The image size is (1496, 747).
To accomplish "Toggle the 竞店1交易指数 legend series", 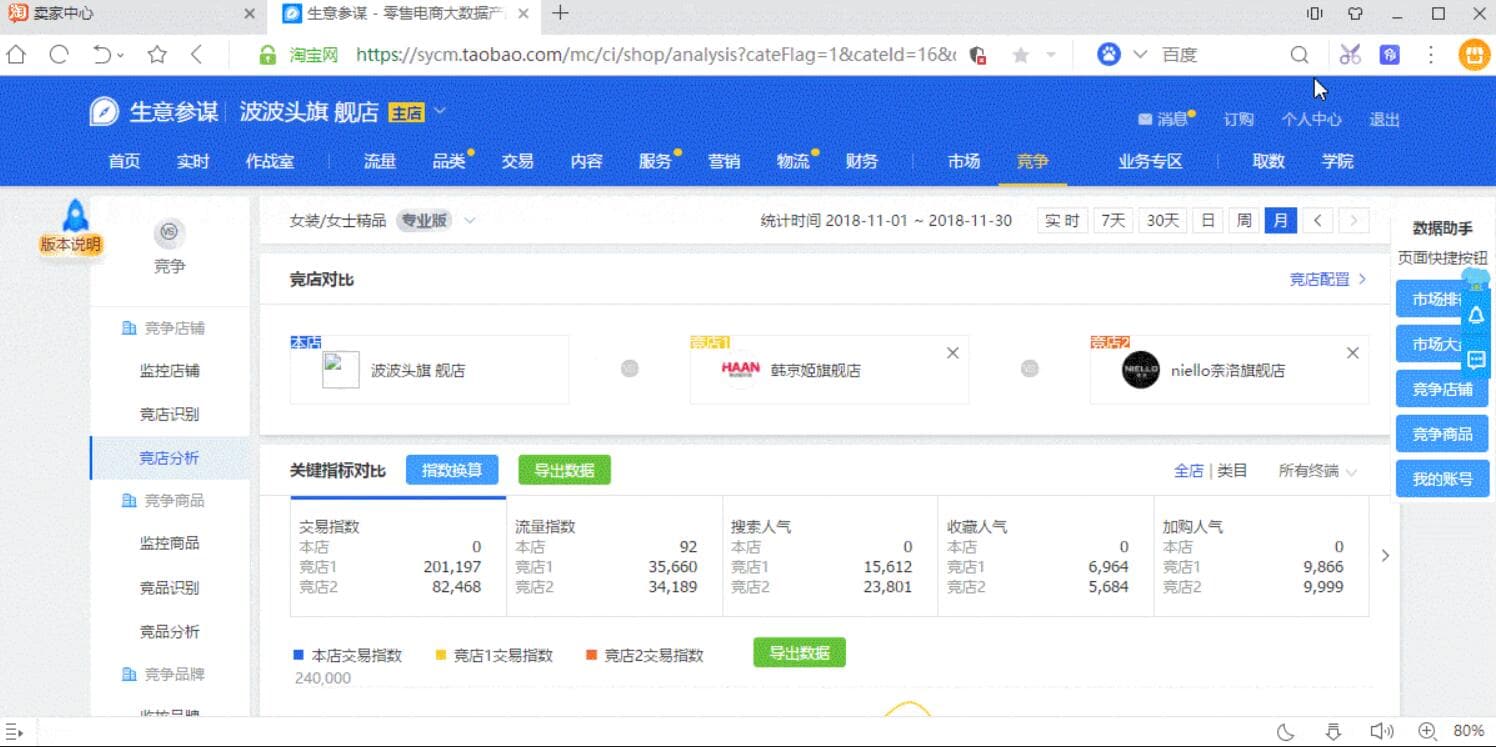I will 493,655.
